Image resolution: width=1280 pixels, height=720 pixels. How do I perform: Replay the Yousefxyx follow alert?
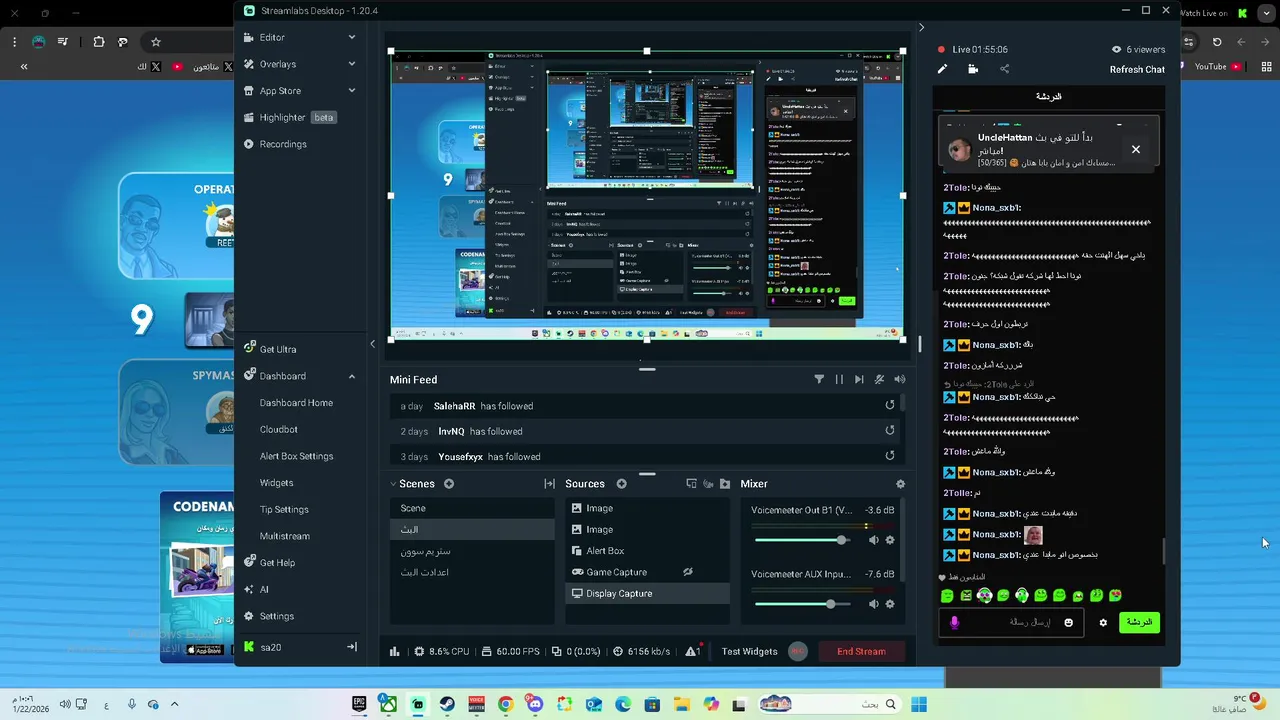(890, 456)
